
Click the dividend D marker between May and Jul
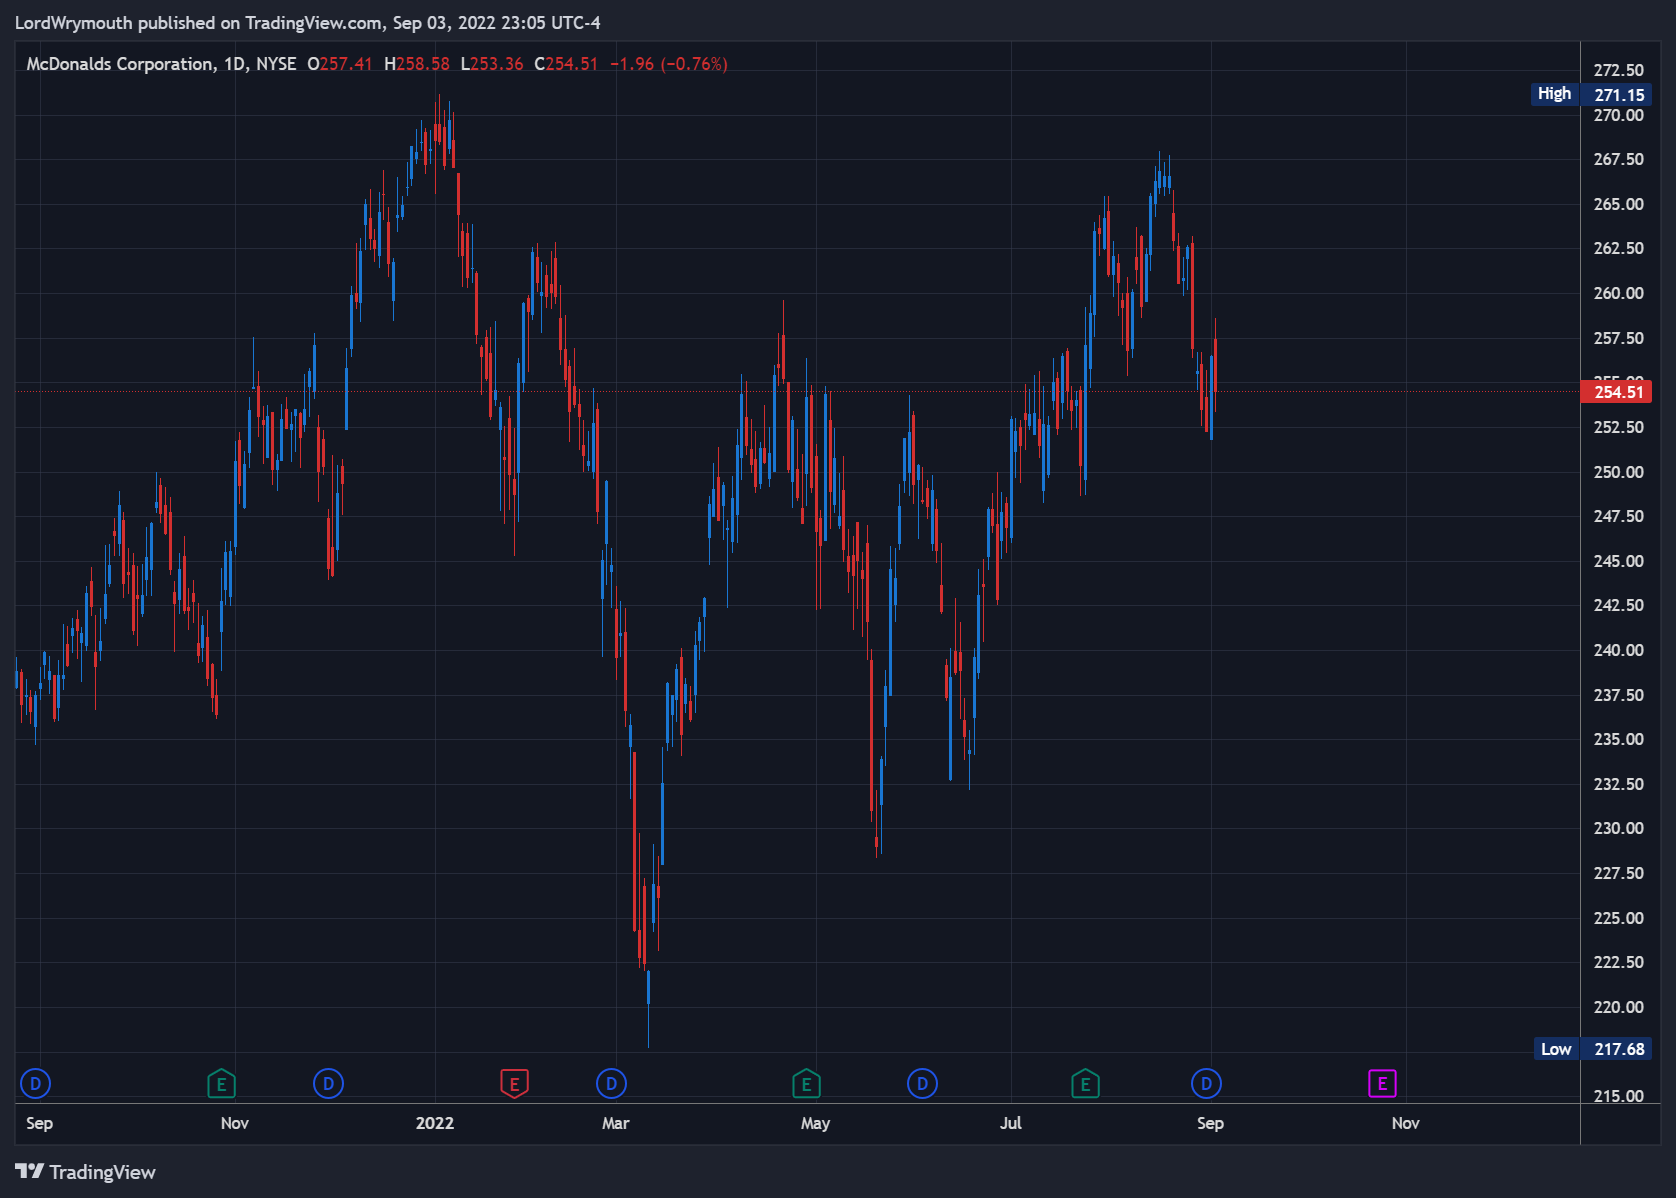tap(922, 1083)
